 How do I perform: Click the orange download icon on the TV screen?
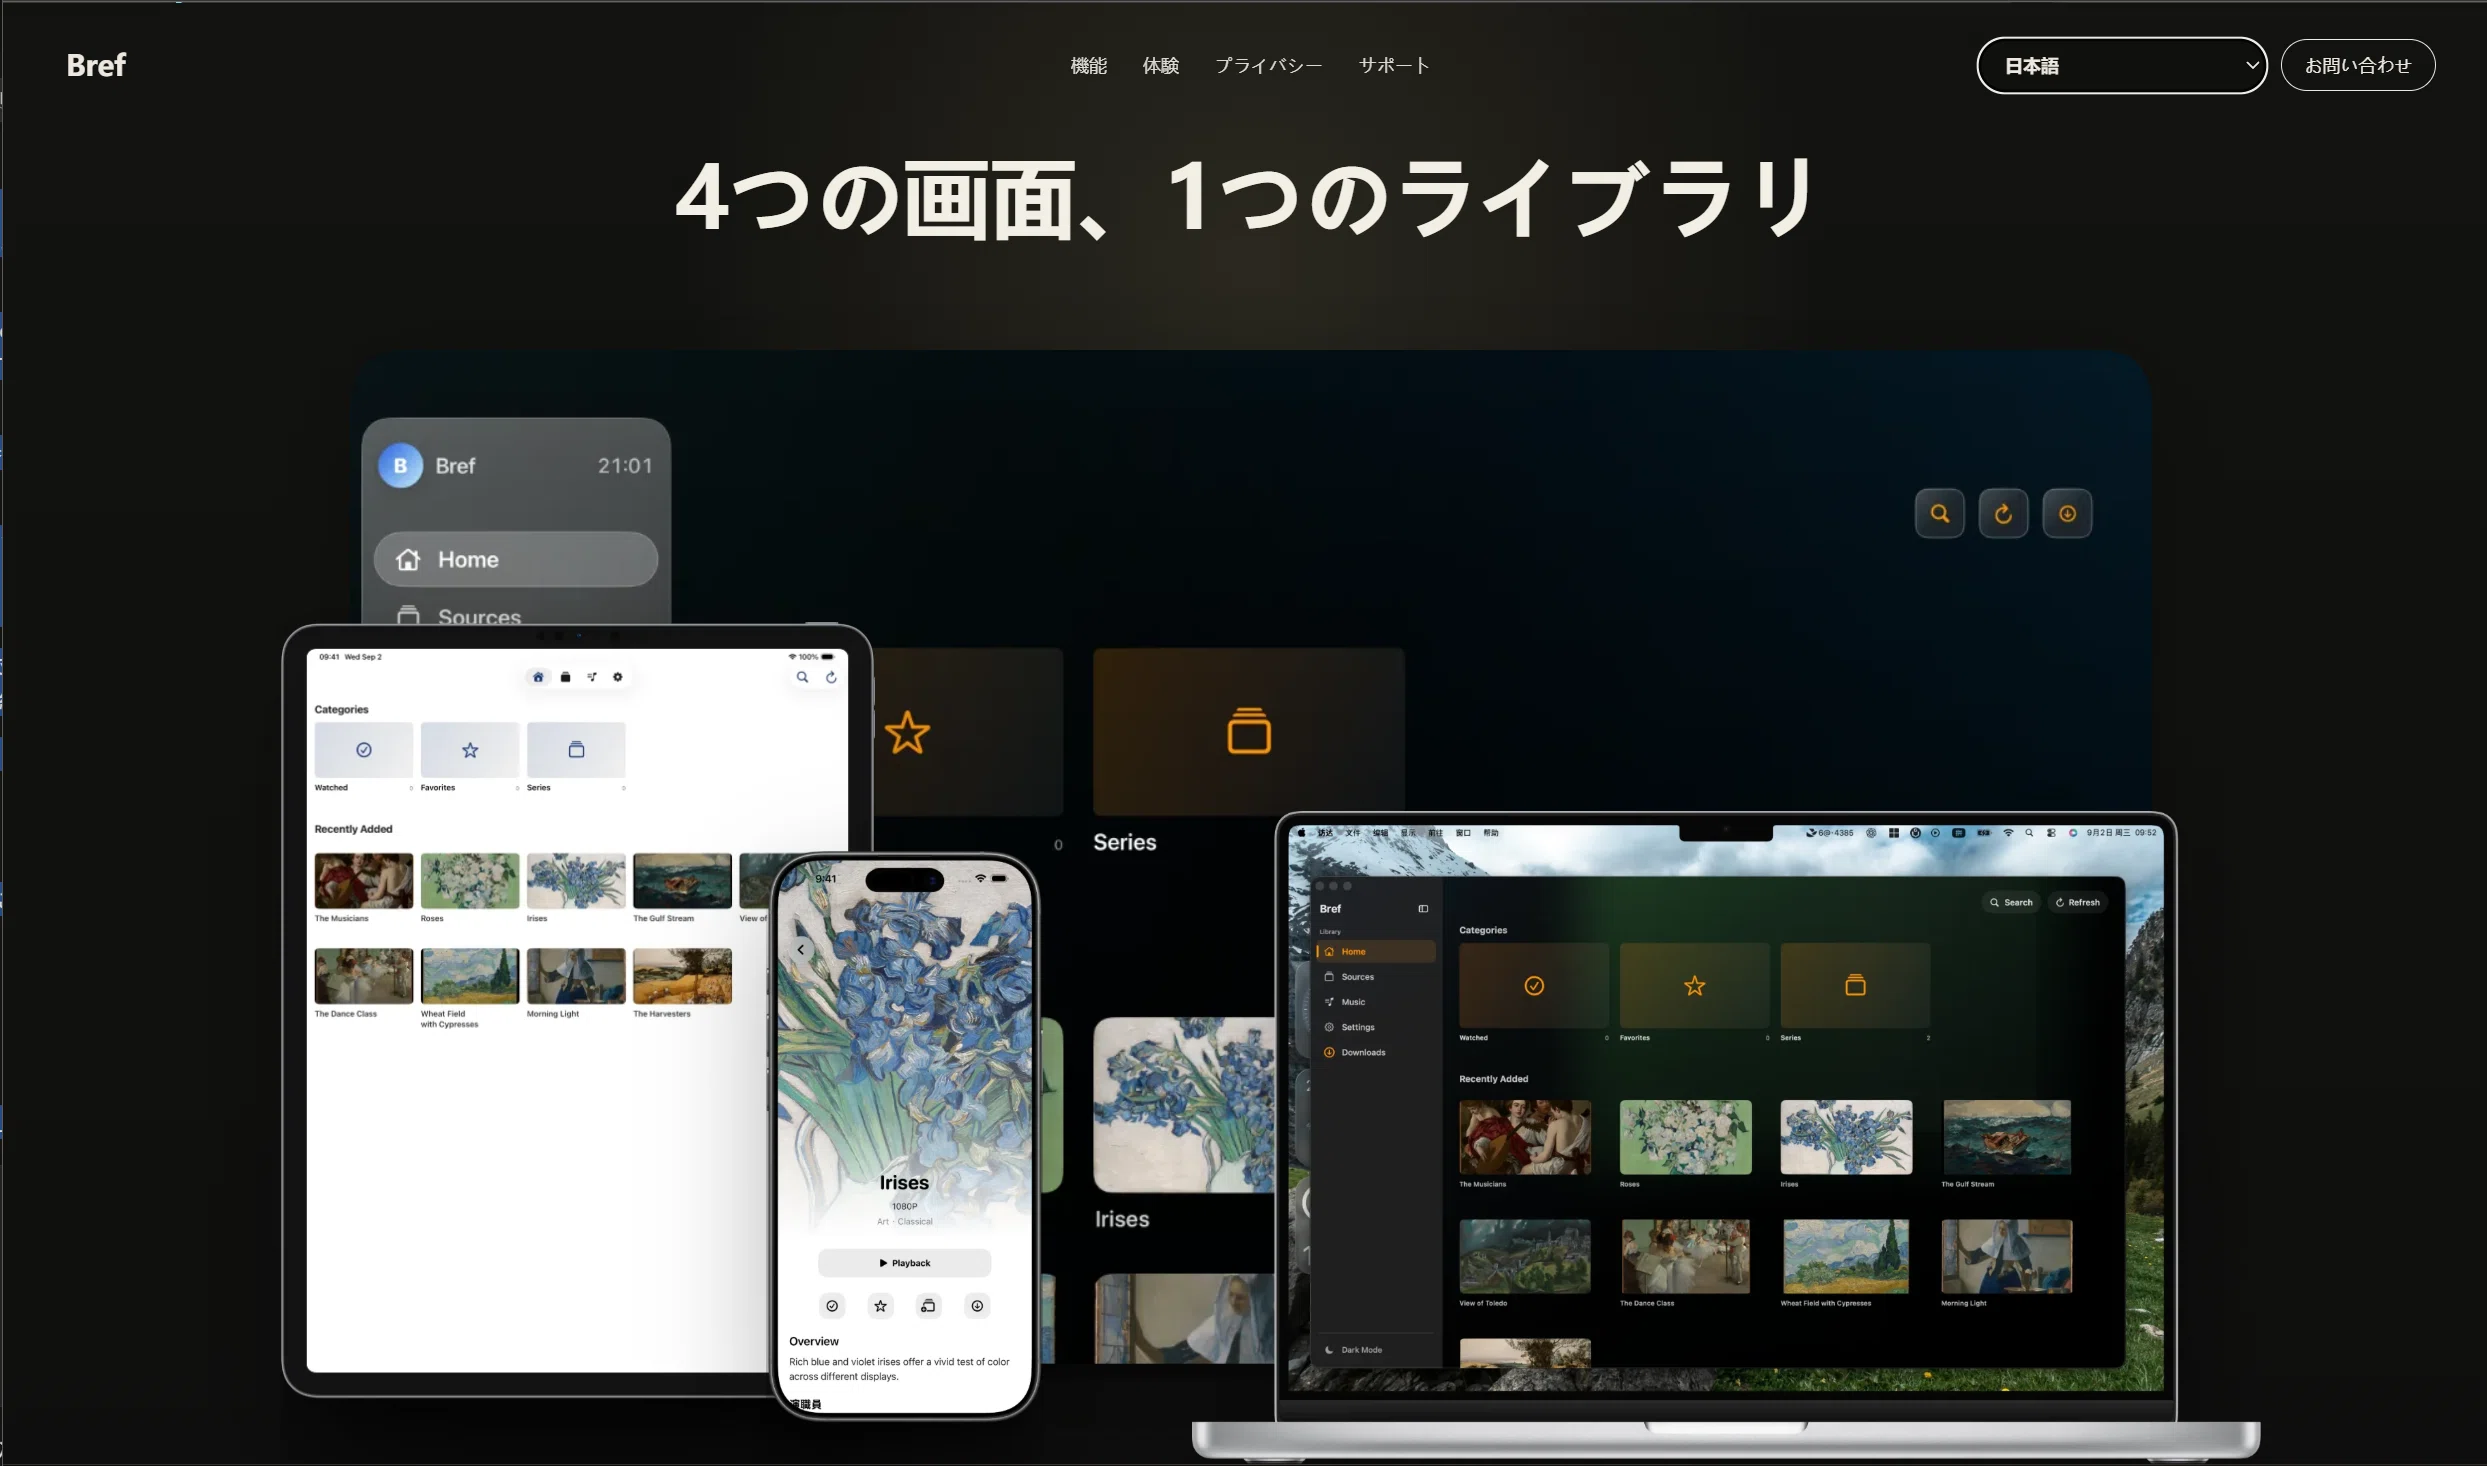[x=2067, y=513]
